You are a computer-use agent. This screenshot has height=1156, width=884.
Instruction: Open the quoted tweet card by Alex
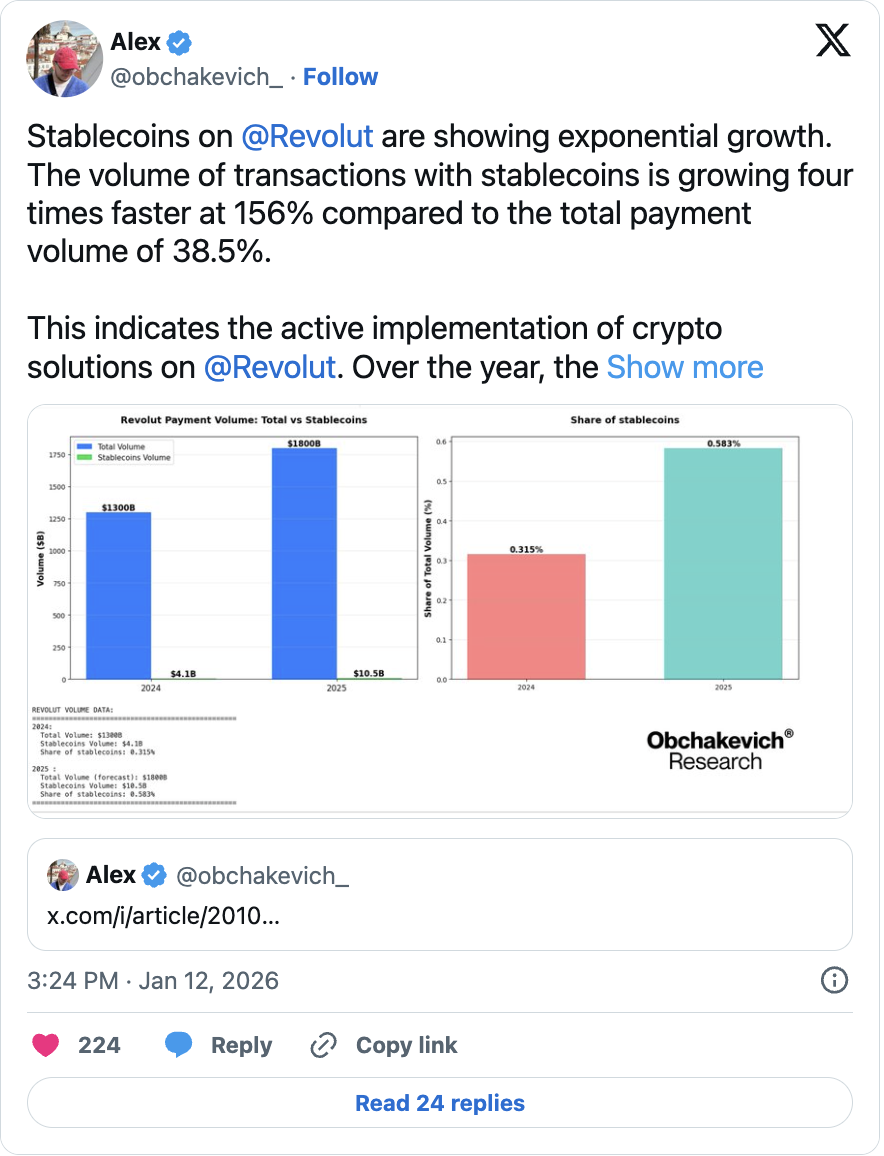pos(440,893)
